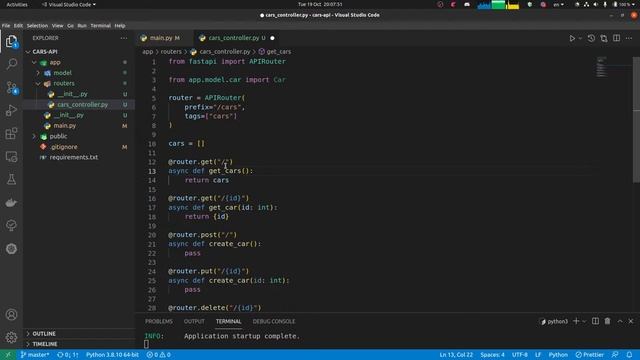Collapse the CARS-API root folder
This screenshot has width=640, height=360.
point(45,52)
